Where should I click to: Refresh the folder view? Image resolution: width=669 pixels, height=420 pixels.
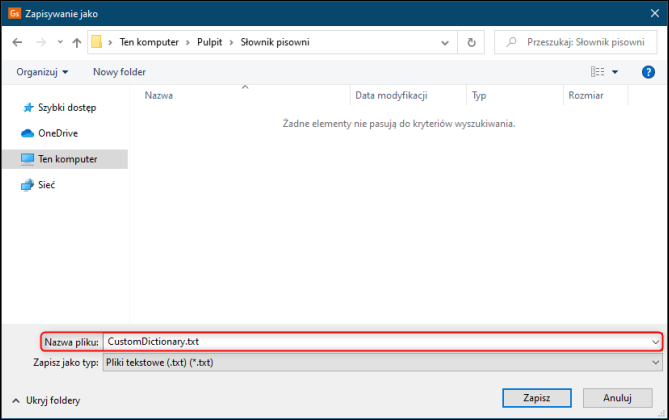pyautogui.click(x=471, y=42)
